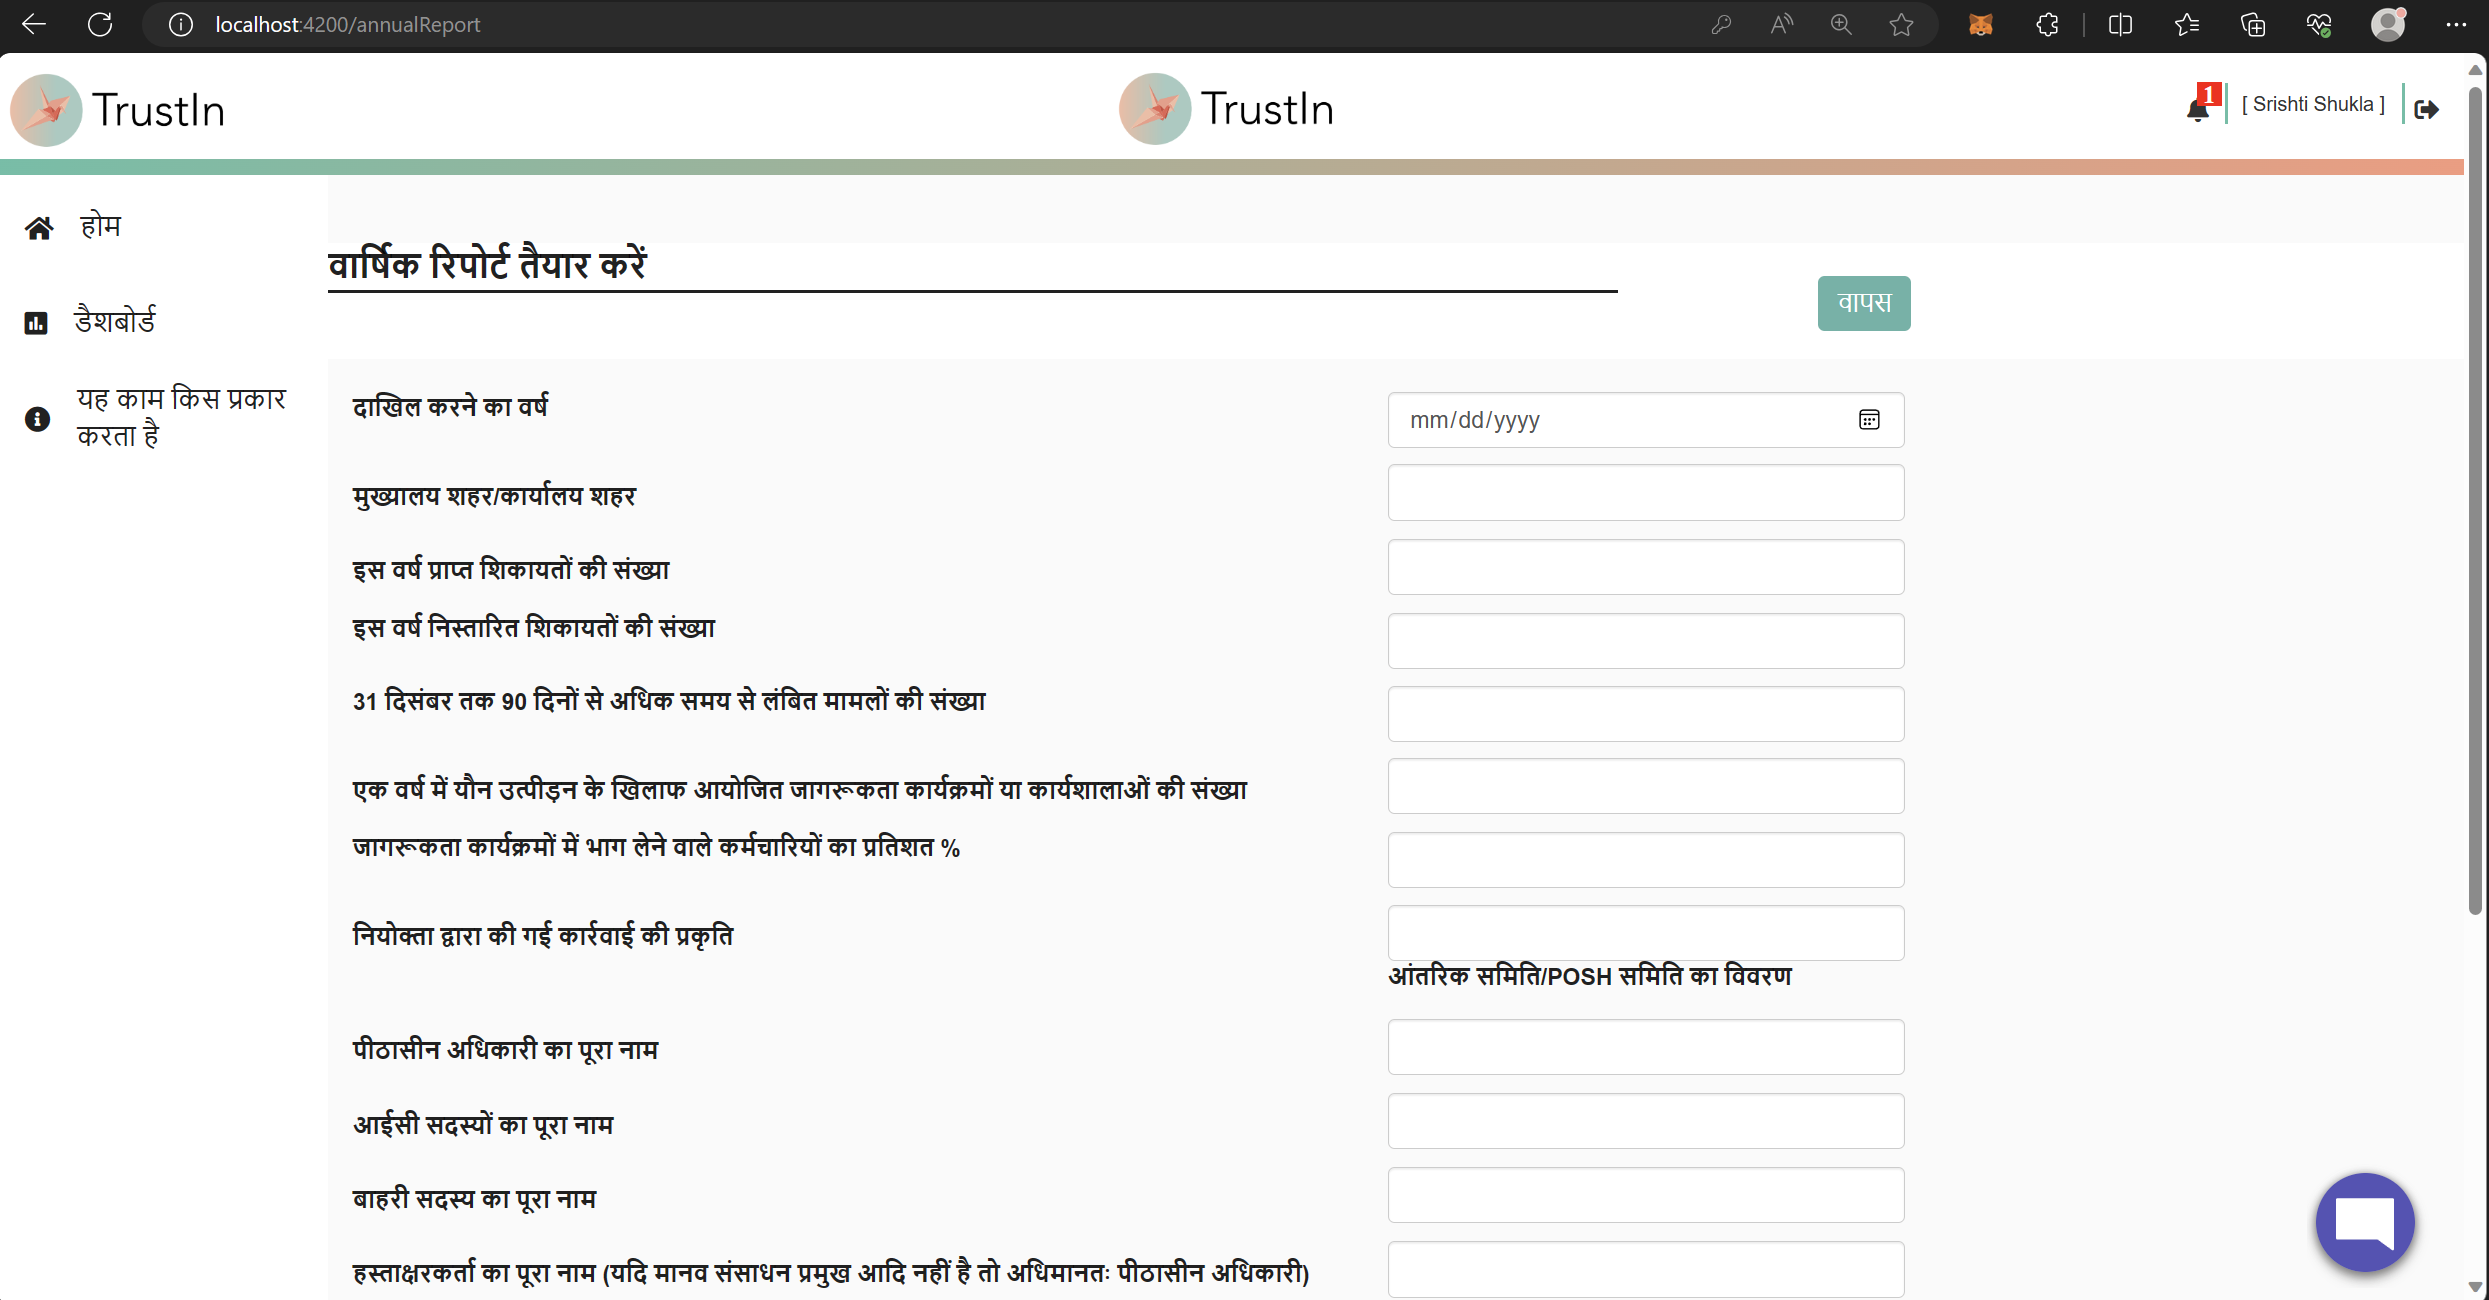Click the info icon beside यह काम किस प्रकार करता है
This screenshot has height=1300, width=2489.
[37, 419]
